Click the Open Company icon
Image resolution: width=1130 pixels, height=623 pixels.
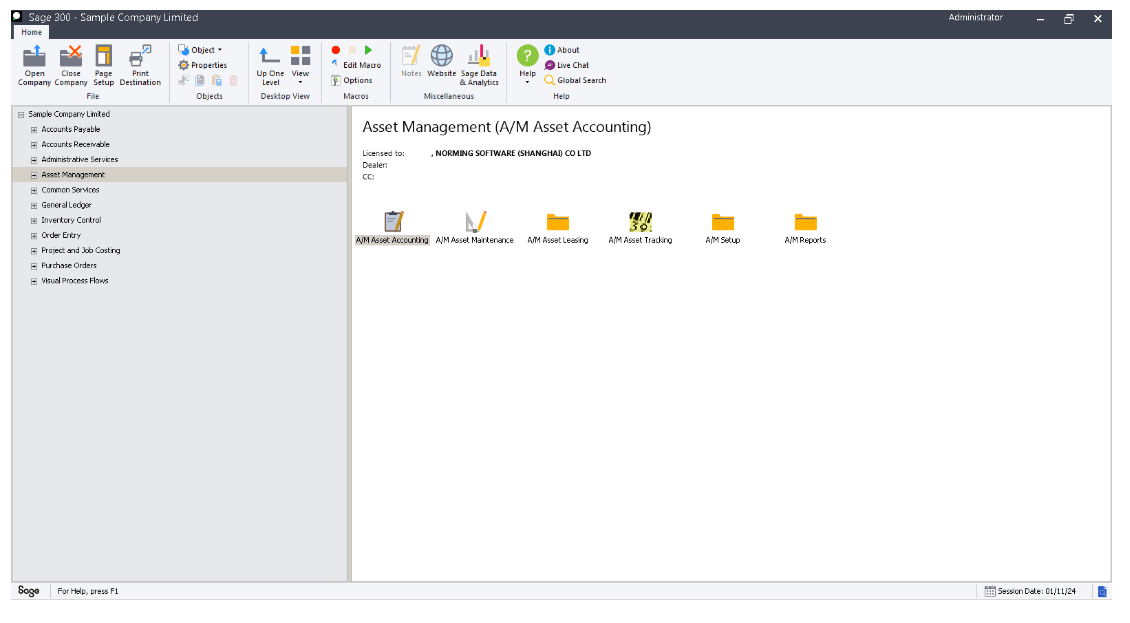(34, 56)
